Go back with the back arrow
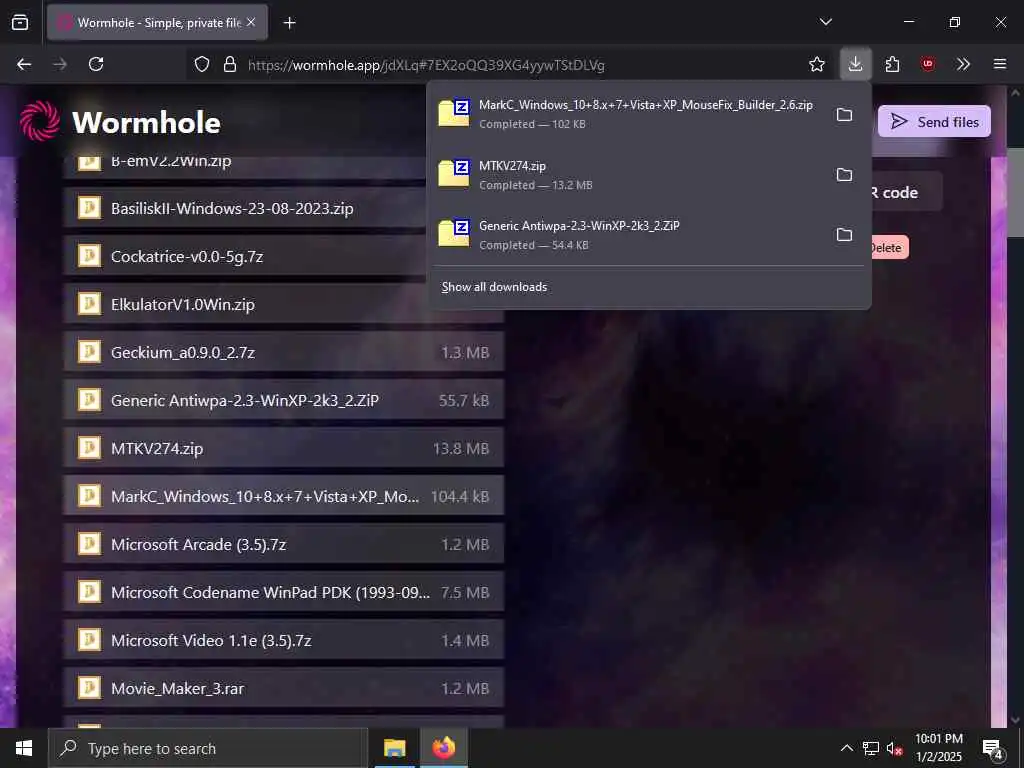The image size is (1024, 768). pos(24,64)
